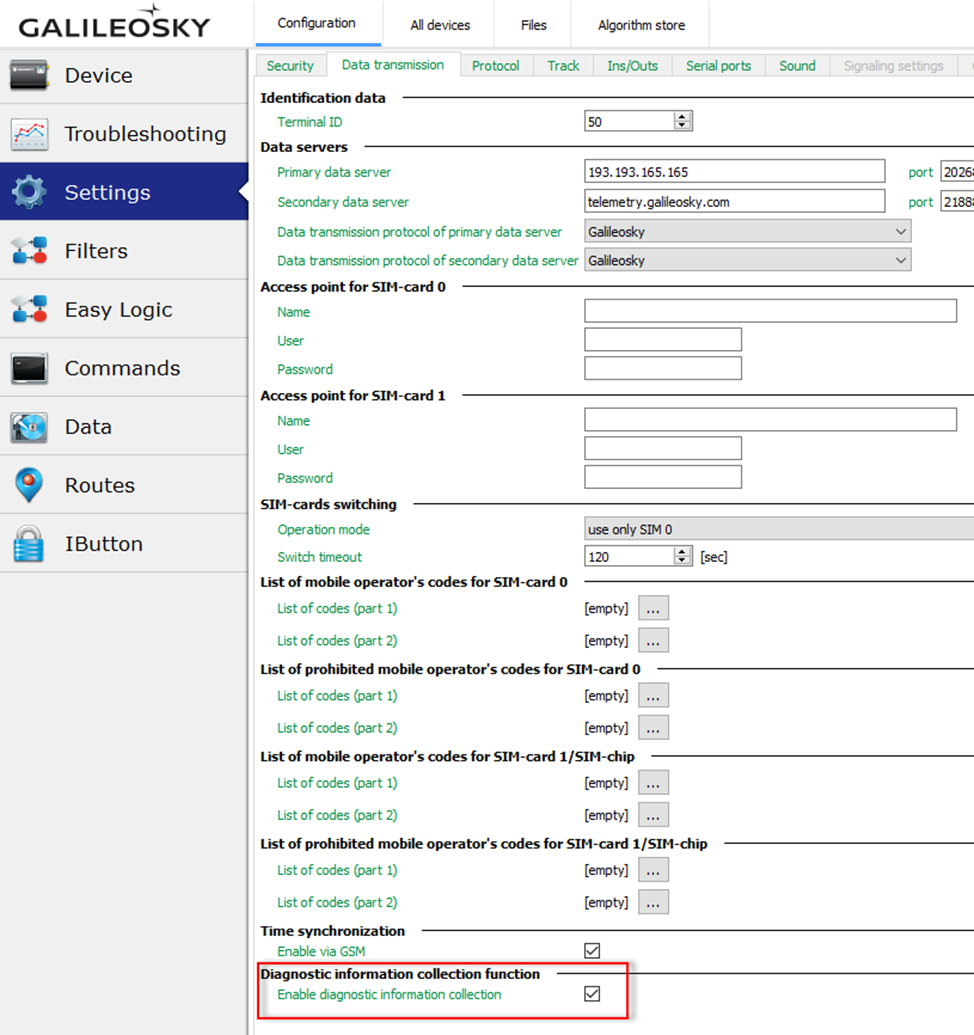Uncheck Enable diagnostic information collection
The image size is (974, 1035).
pyautogui.click(x=592, y=994)
